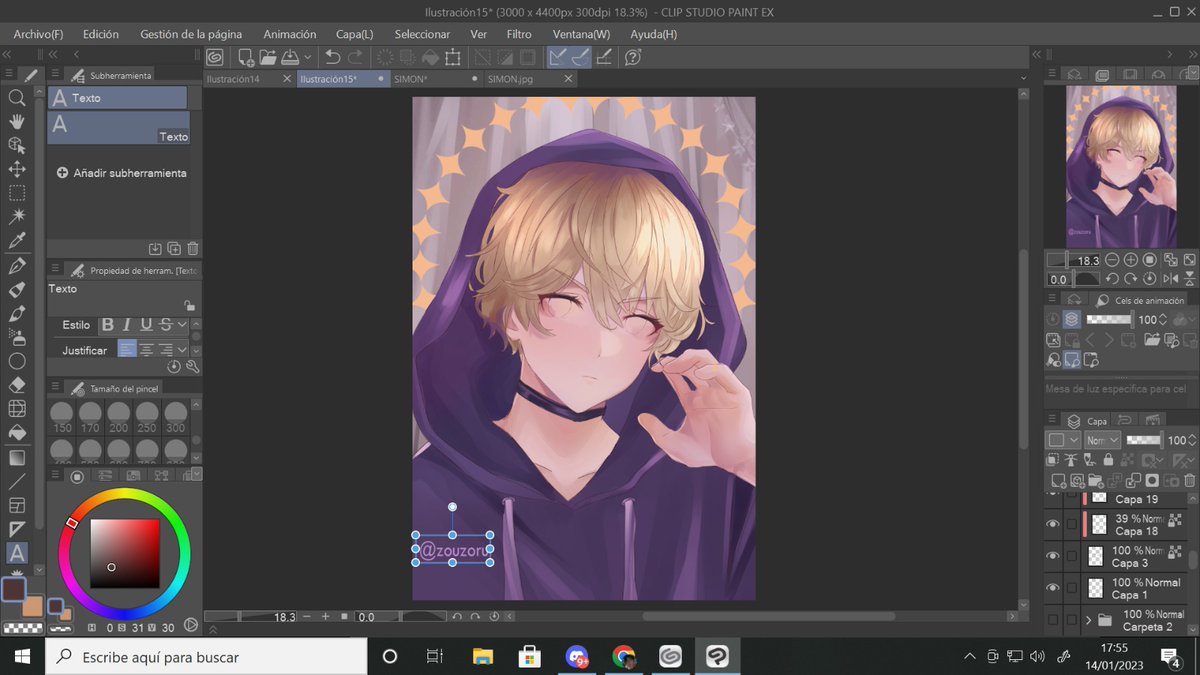Screen dimensions: 1200x675
Task: Check the box beside Capa 3 layer
Action: coord(1072,556)
